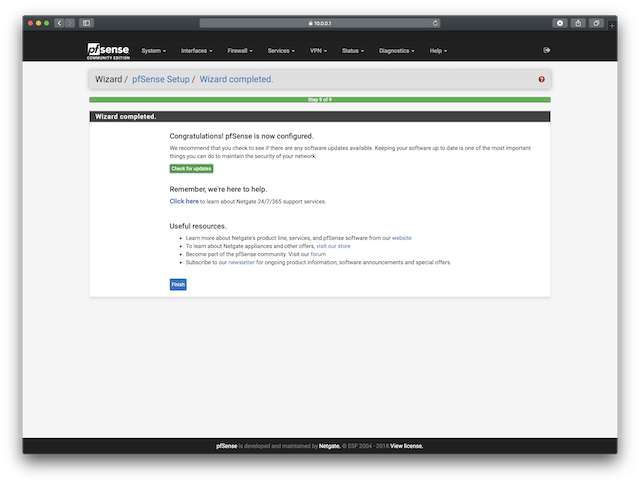Click the 'Wizard completed.' panel header
The height and width of the screenshot is (484, 640).
tap(320, 116)
